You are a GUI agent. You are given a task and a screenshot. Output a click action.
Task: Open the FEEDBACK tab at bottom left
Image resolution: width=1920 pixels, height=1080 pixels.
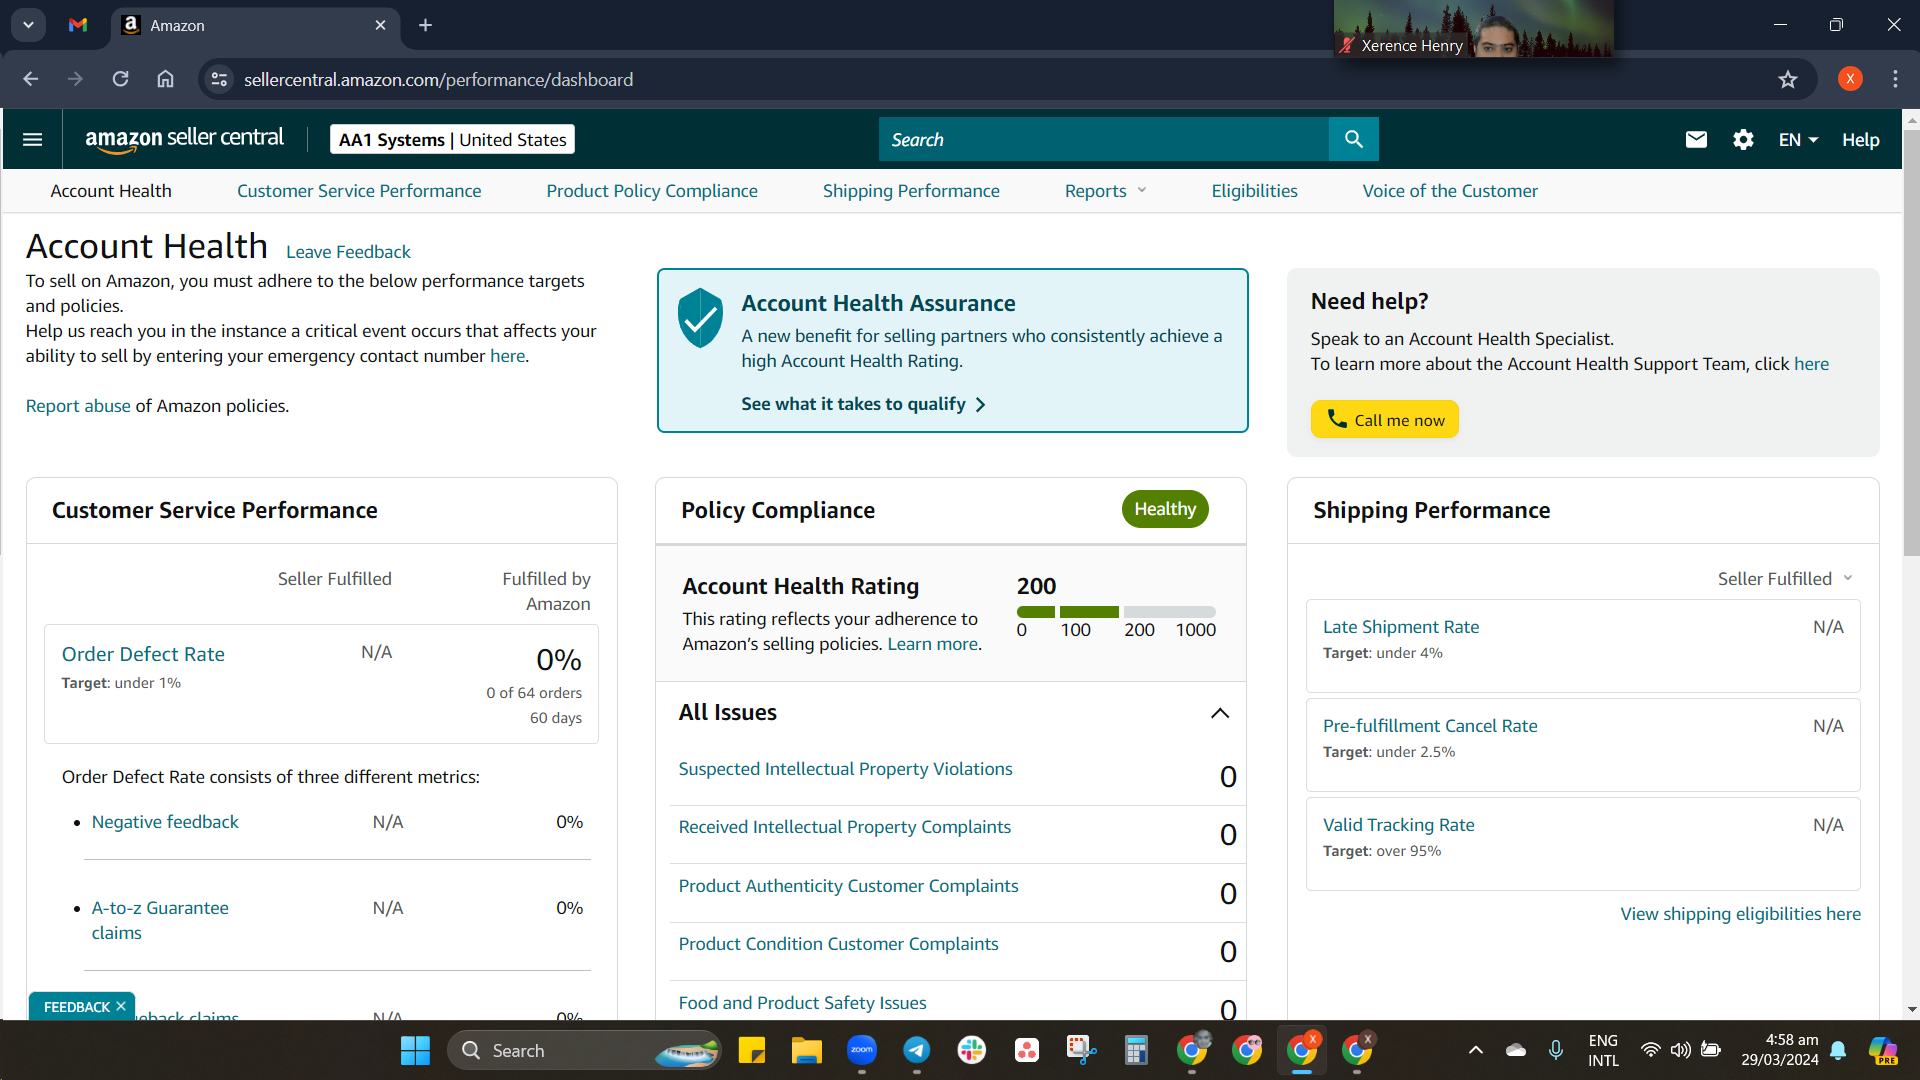pos(76,1007)
